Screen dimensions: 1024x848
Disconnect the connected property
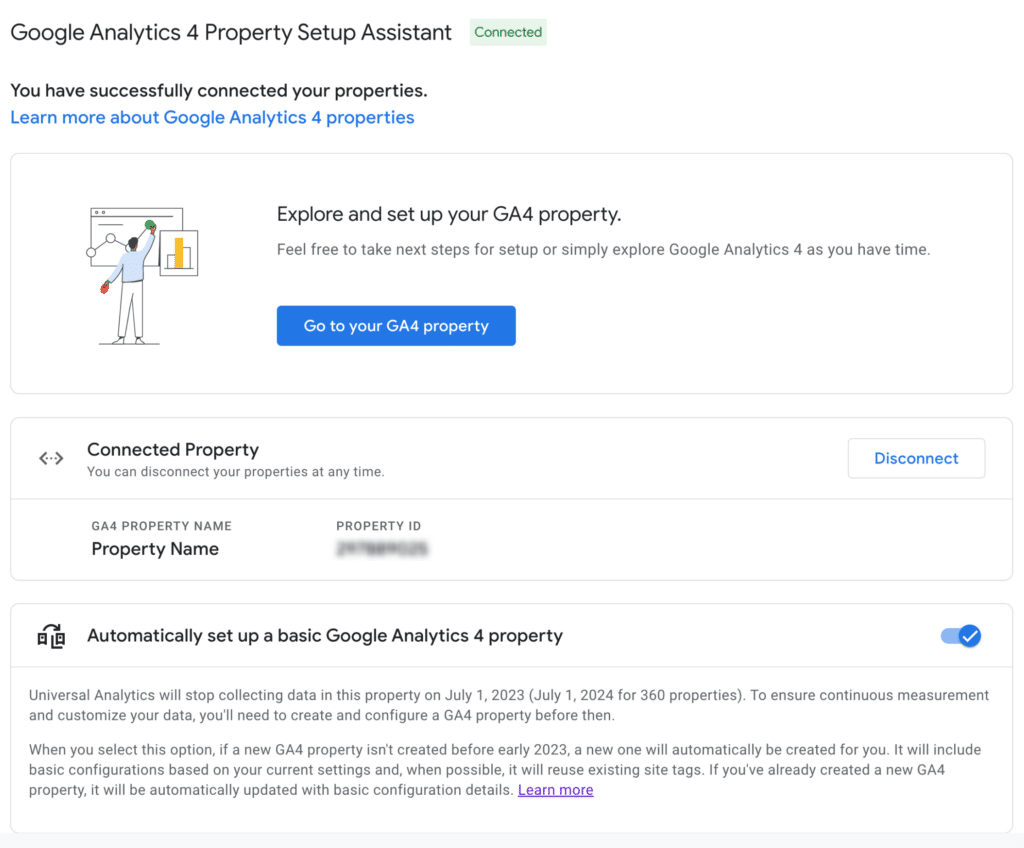916,458
